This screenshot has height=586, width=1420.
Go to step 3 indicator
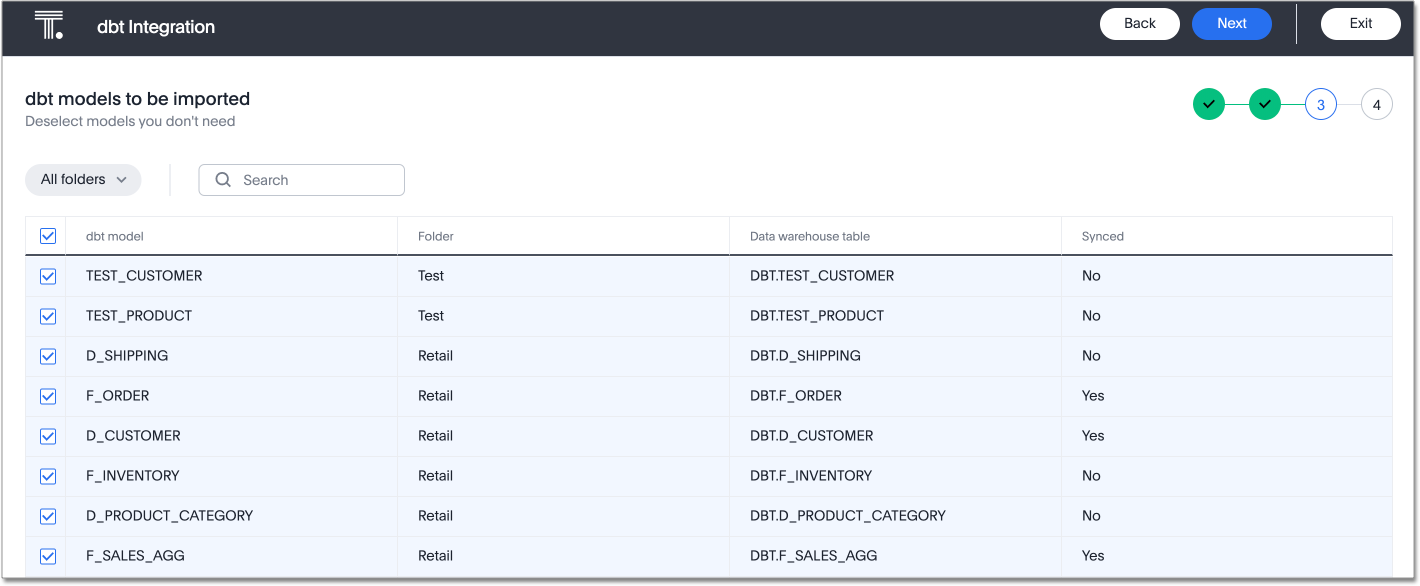click(x=1320, y=104)
